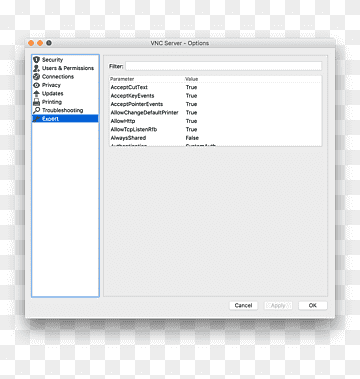The height and width of the screenshot is (379, 360).
Task: Close the VNC Server Options window
Action: (x=31, y=43)
